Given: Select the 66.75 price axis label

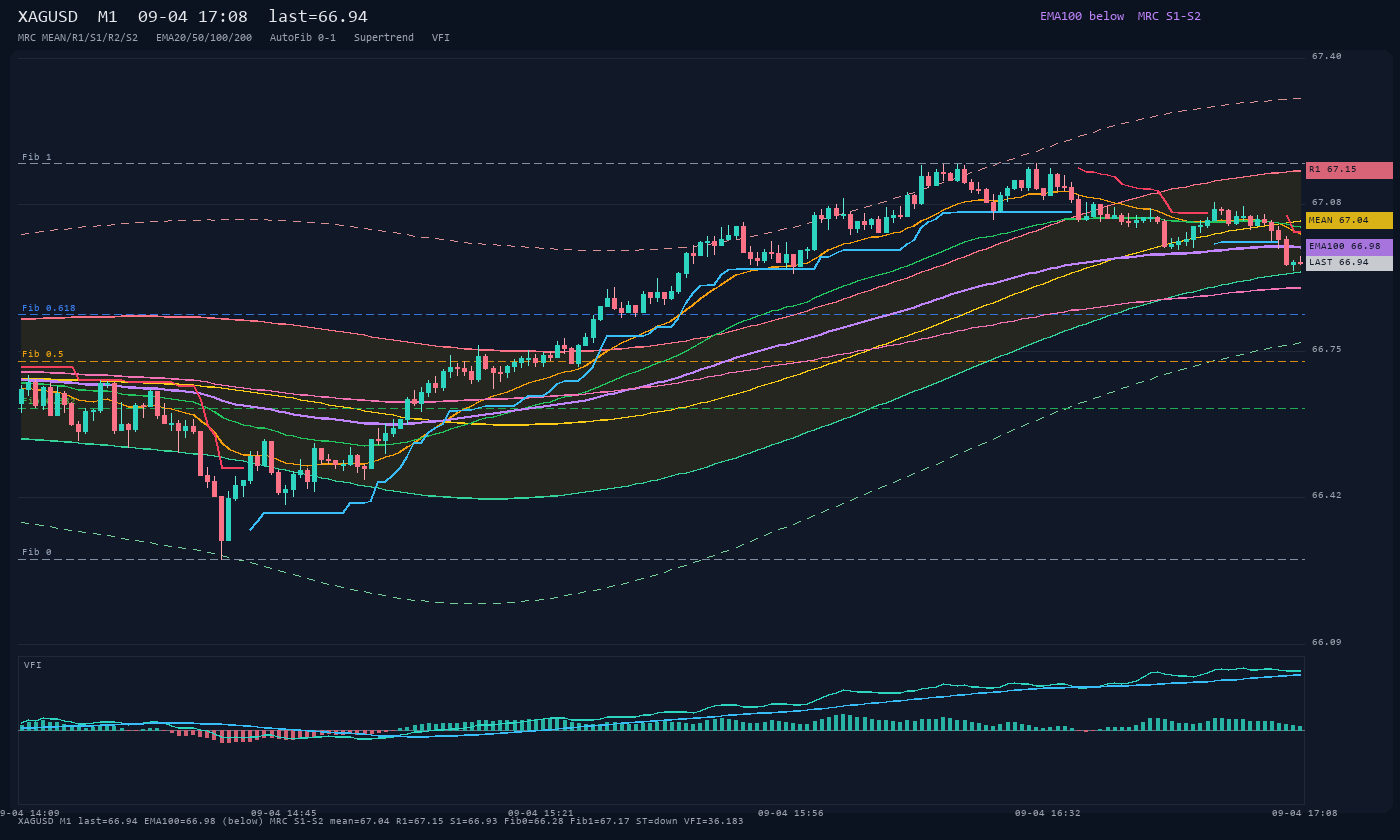Looking at the screenshot, I should (1327, 349).
